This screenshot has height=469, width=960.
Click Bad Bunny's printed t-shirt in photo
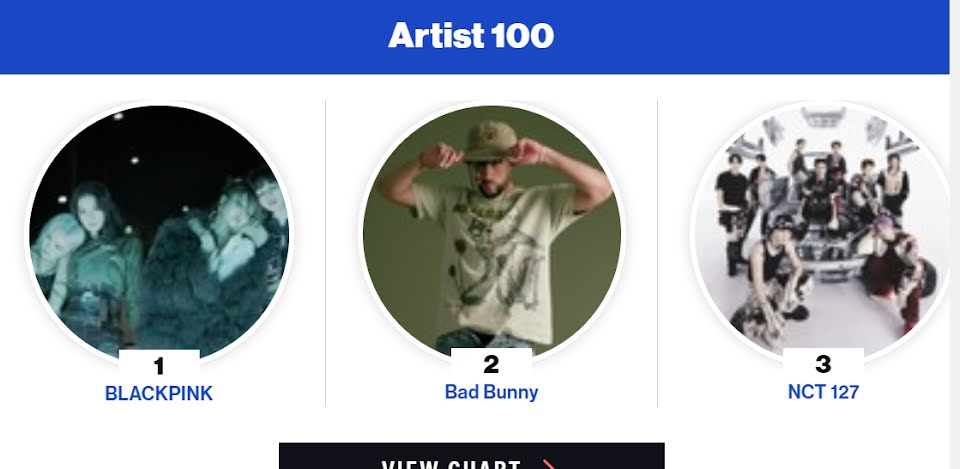[496, 263]
